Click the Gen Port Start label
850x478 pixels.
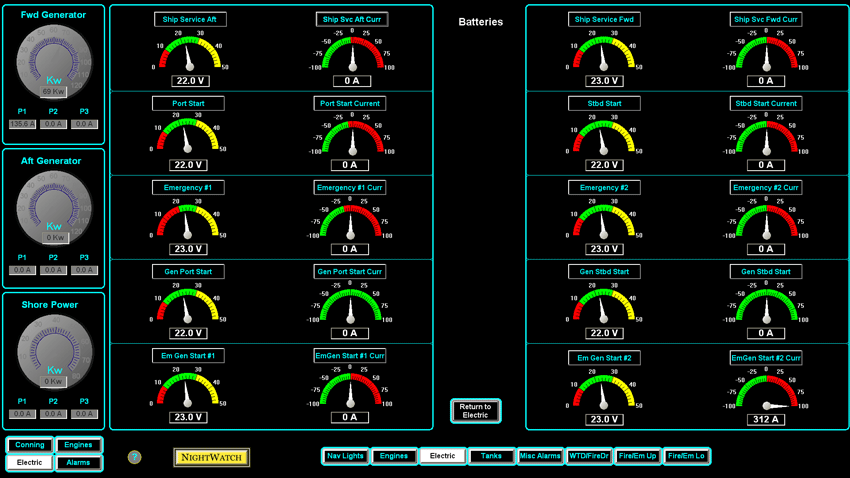click(188, 272)
